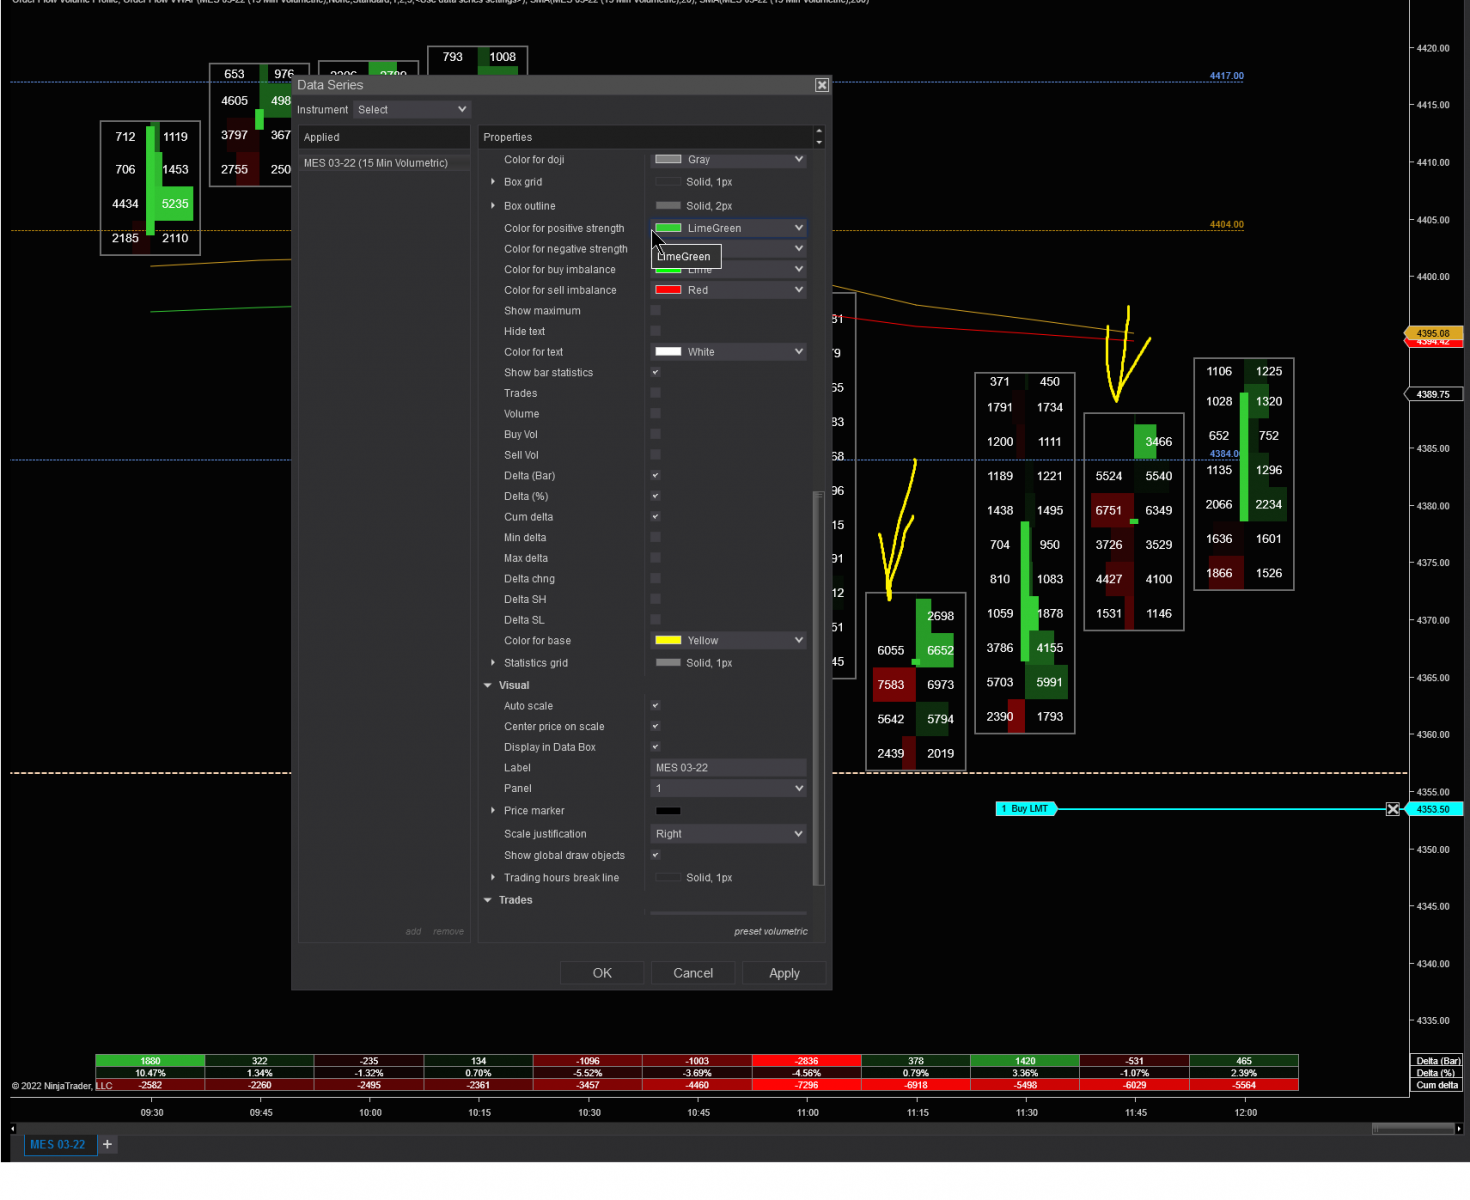
Task: Expand Trading hours break line property
Action: 493,878
